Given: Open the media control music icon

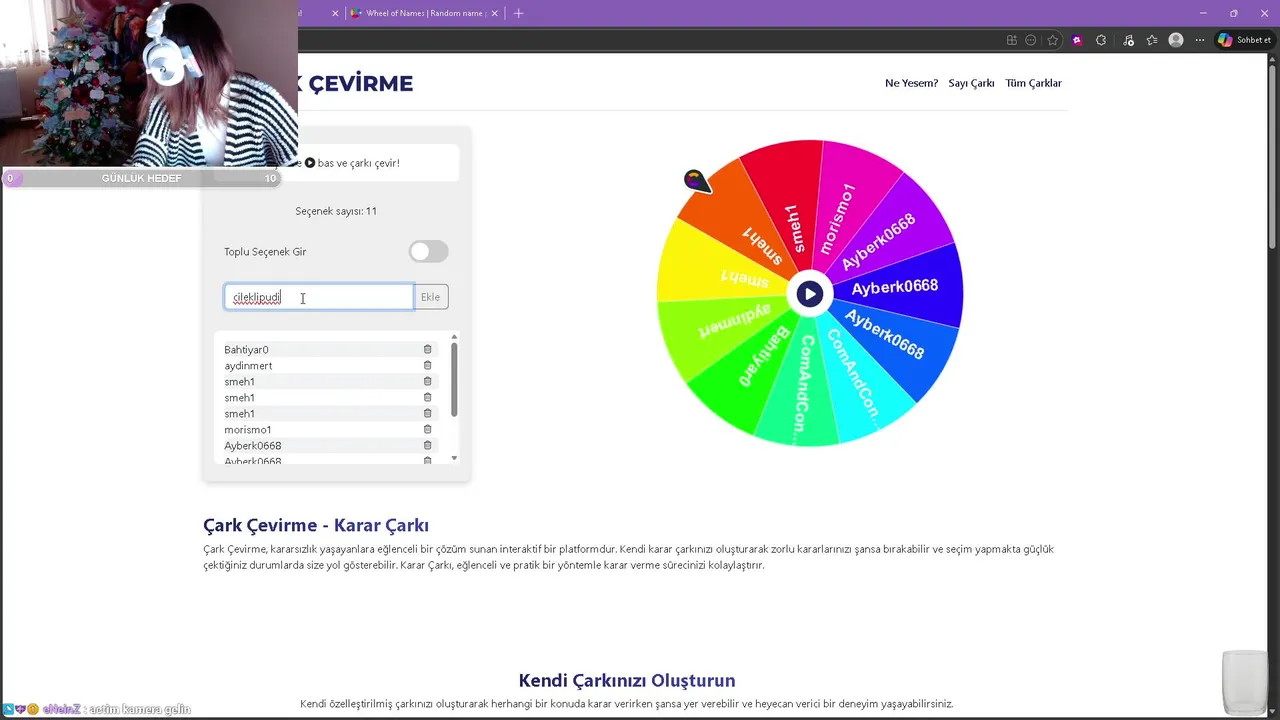Looking at the screenshot, I should [x=1128, y=40].
